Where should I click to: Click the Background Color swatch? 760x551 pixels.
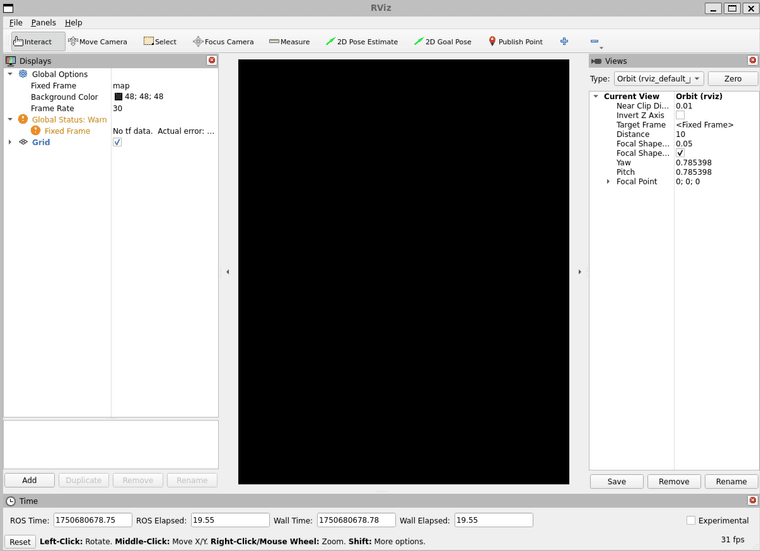(x=118, y=96)
